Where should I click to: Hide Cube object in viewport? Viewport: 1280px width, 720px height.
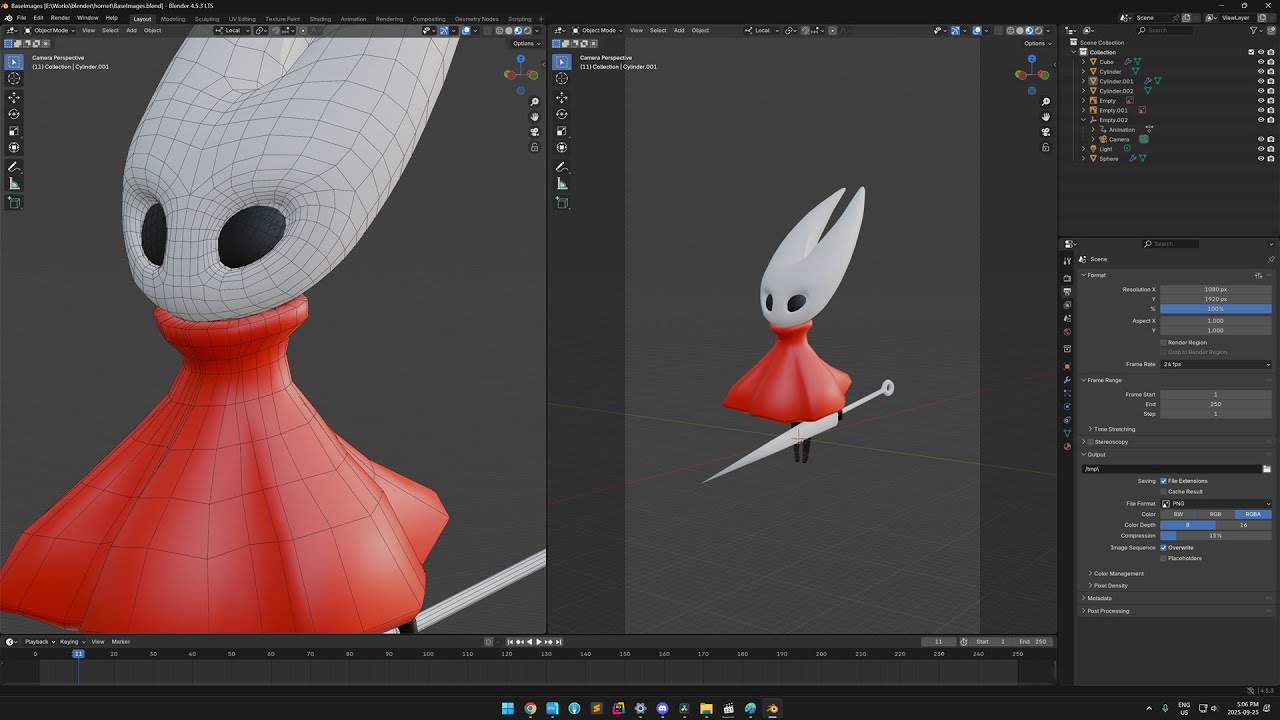1260,62
